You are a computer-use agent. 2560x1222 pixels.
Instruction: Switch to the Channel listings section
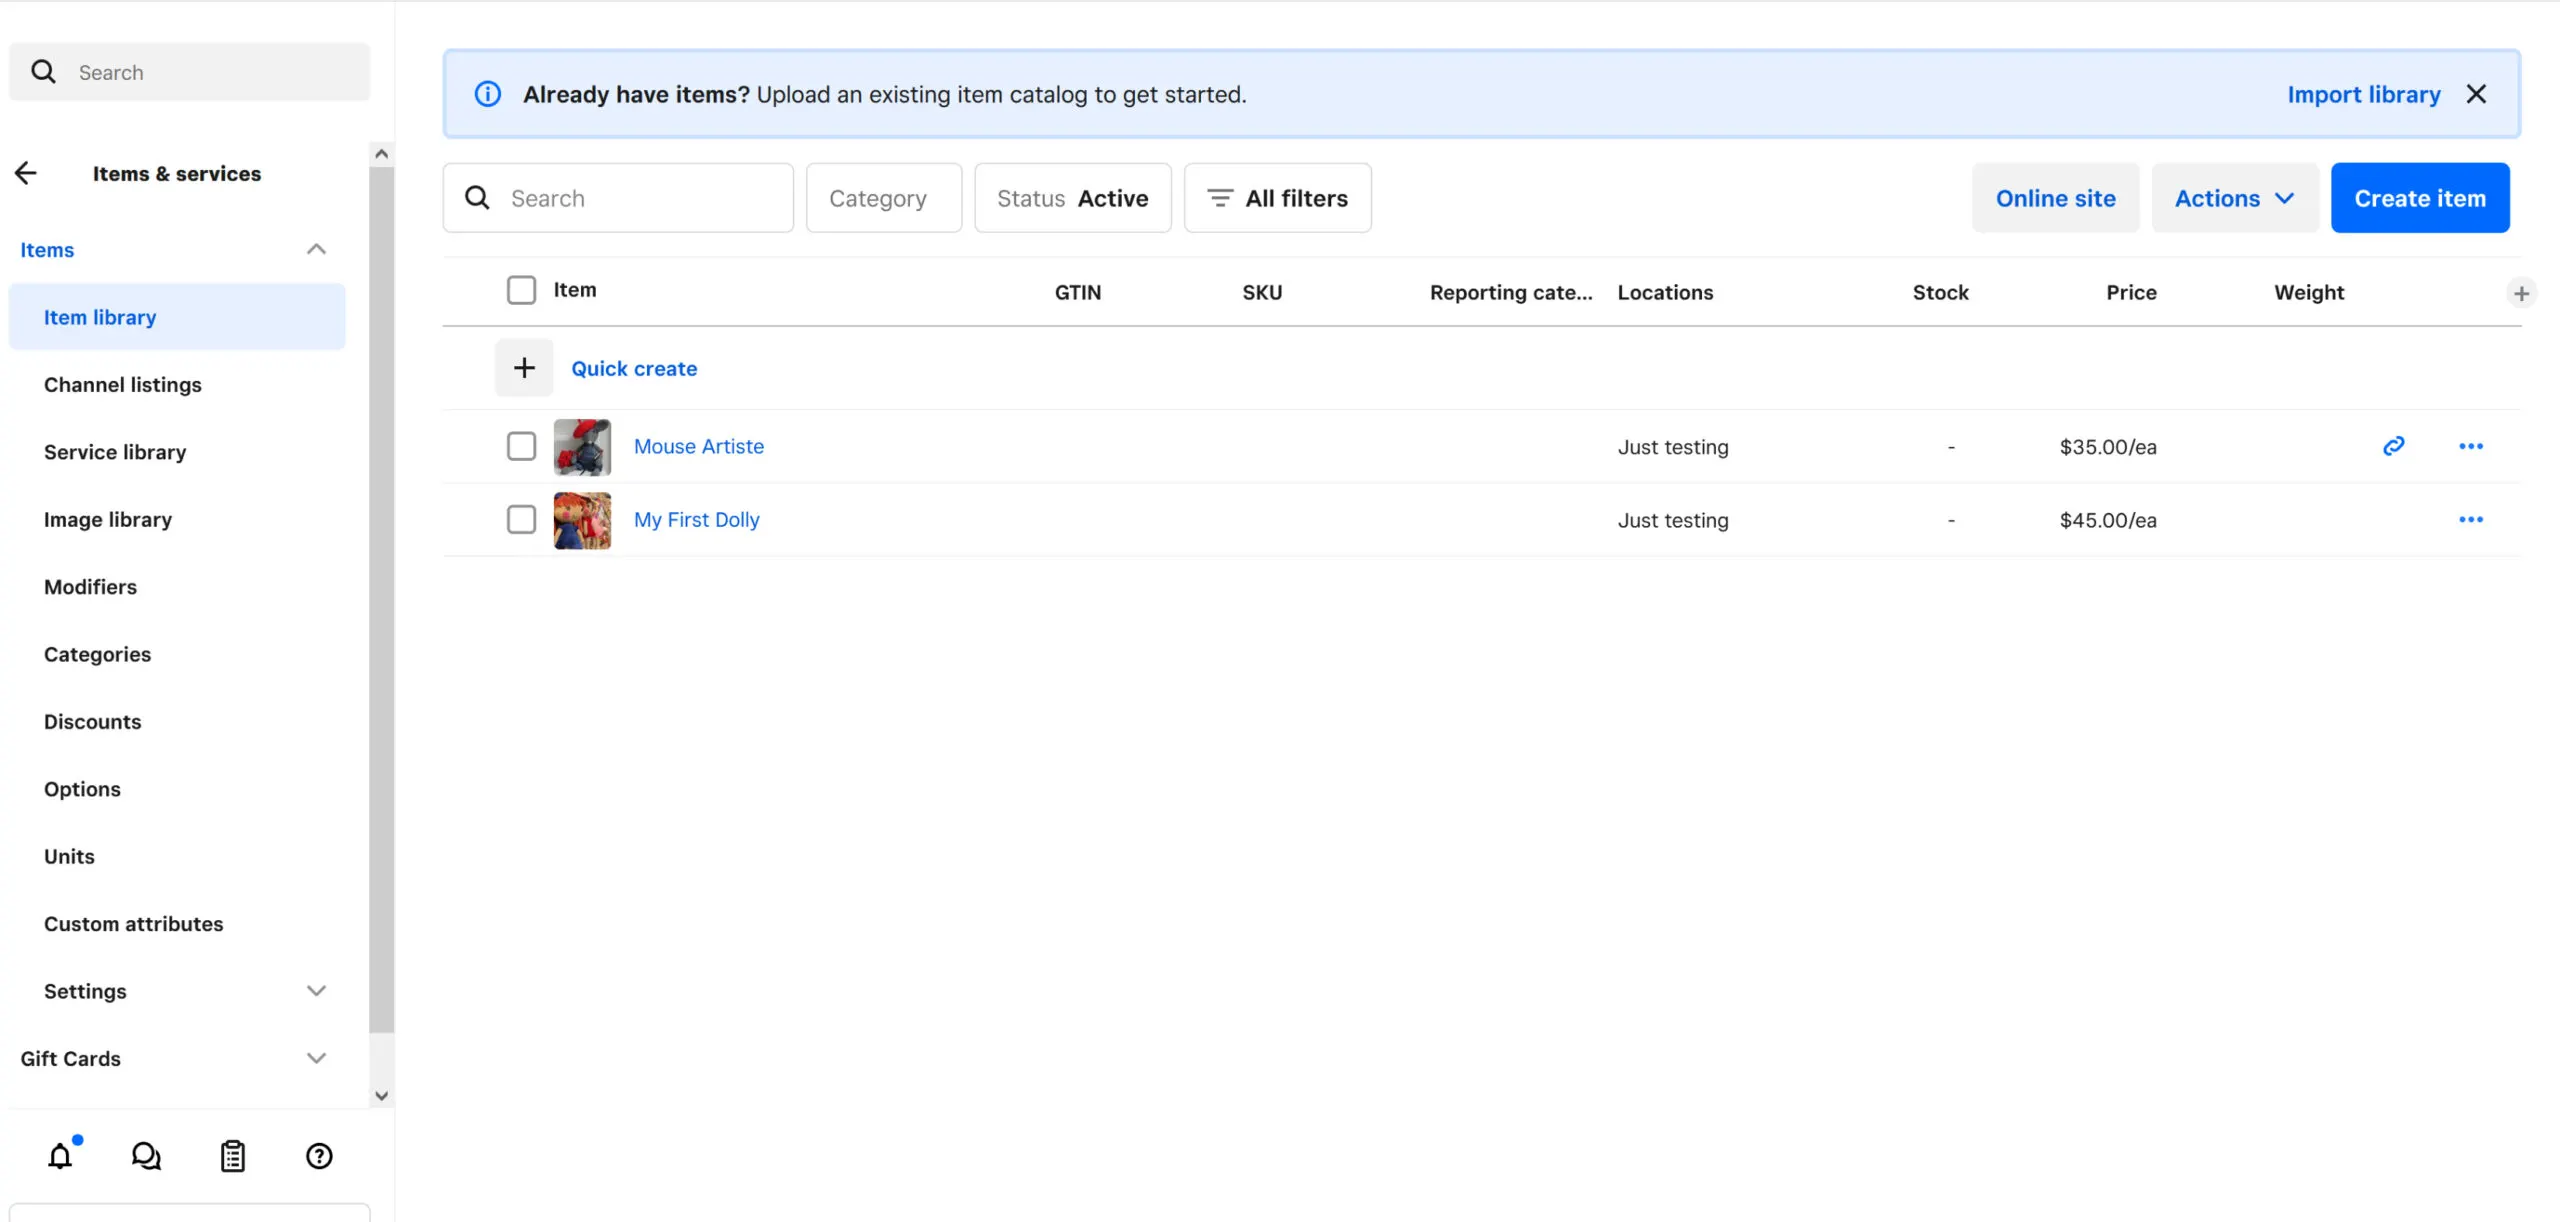(123, 384)
